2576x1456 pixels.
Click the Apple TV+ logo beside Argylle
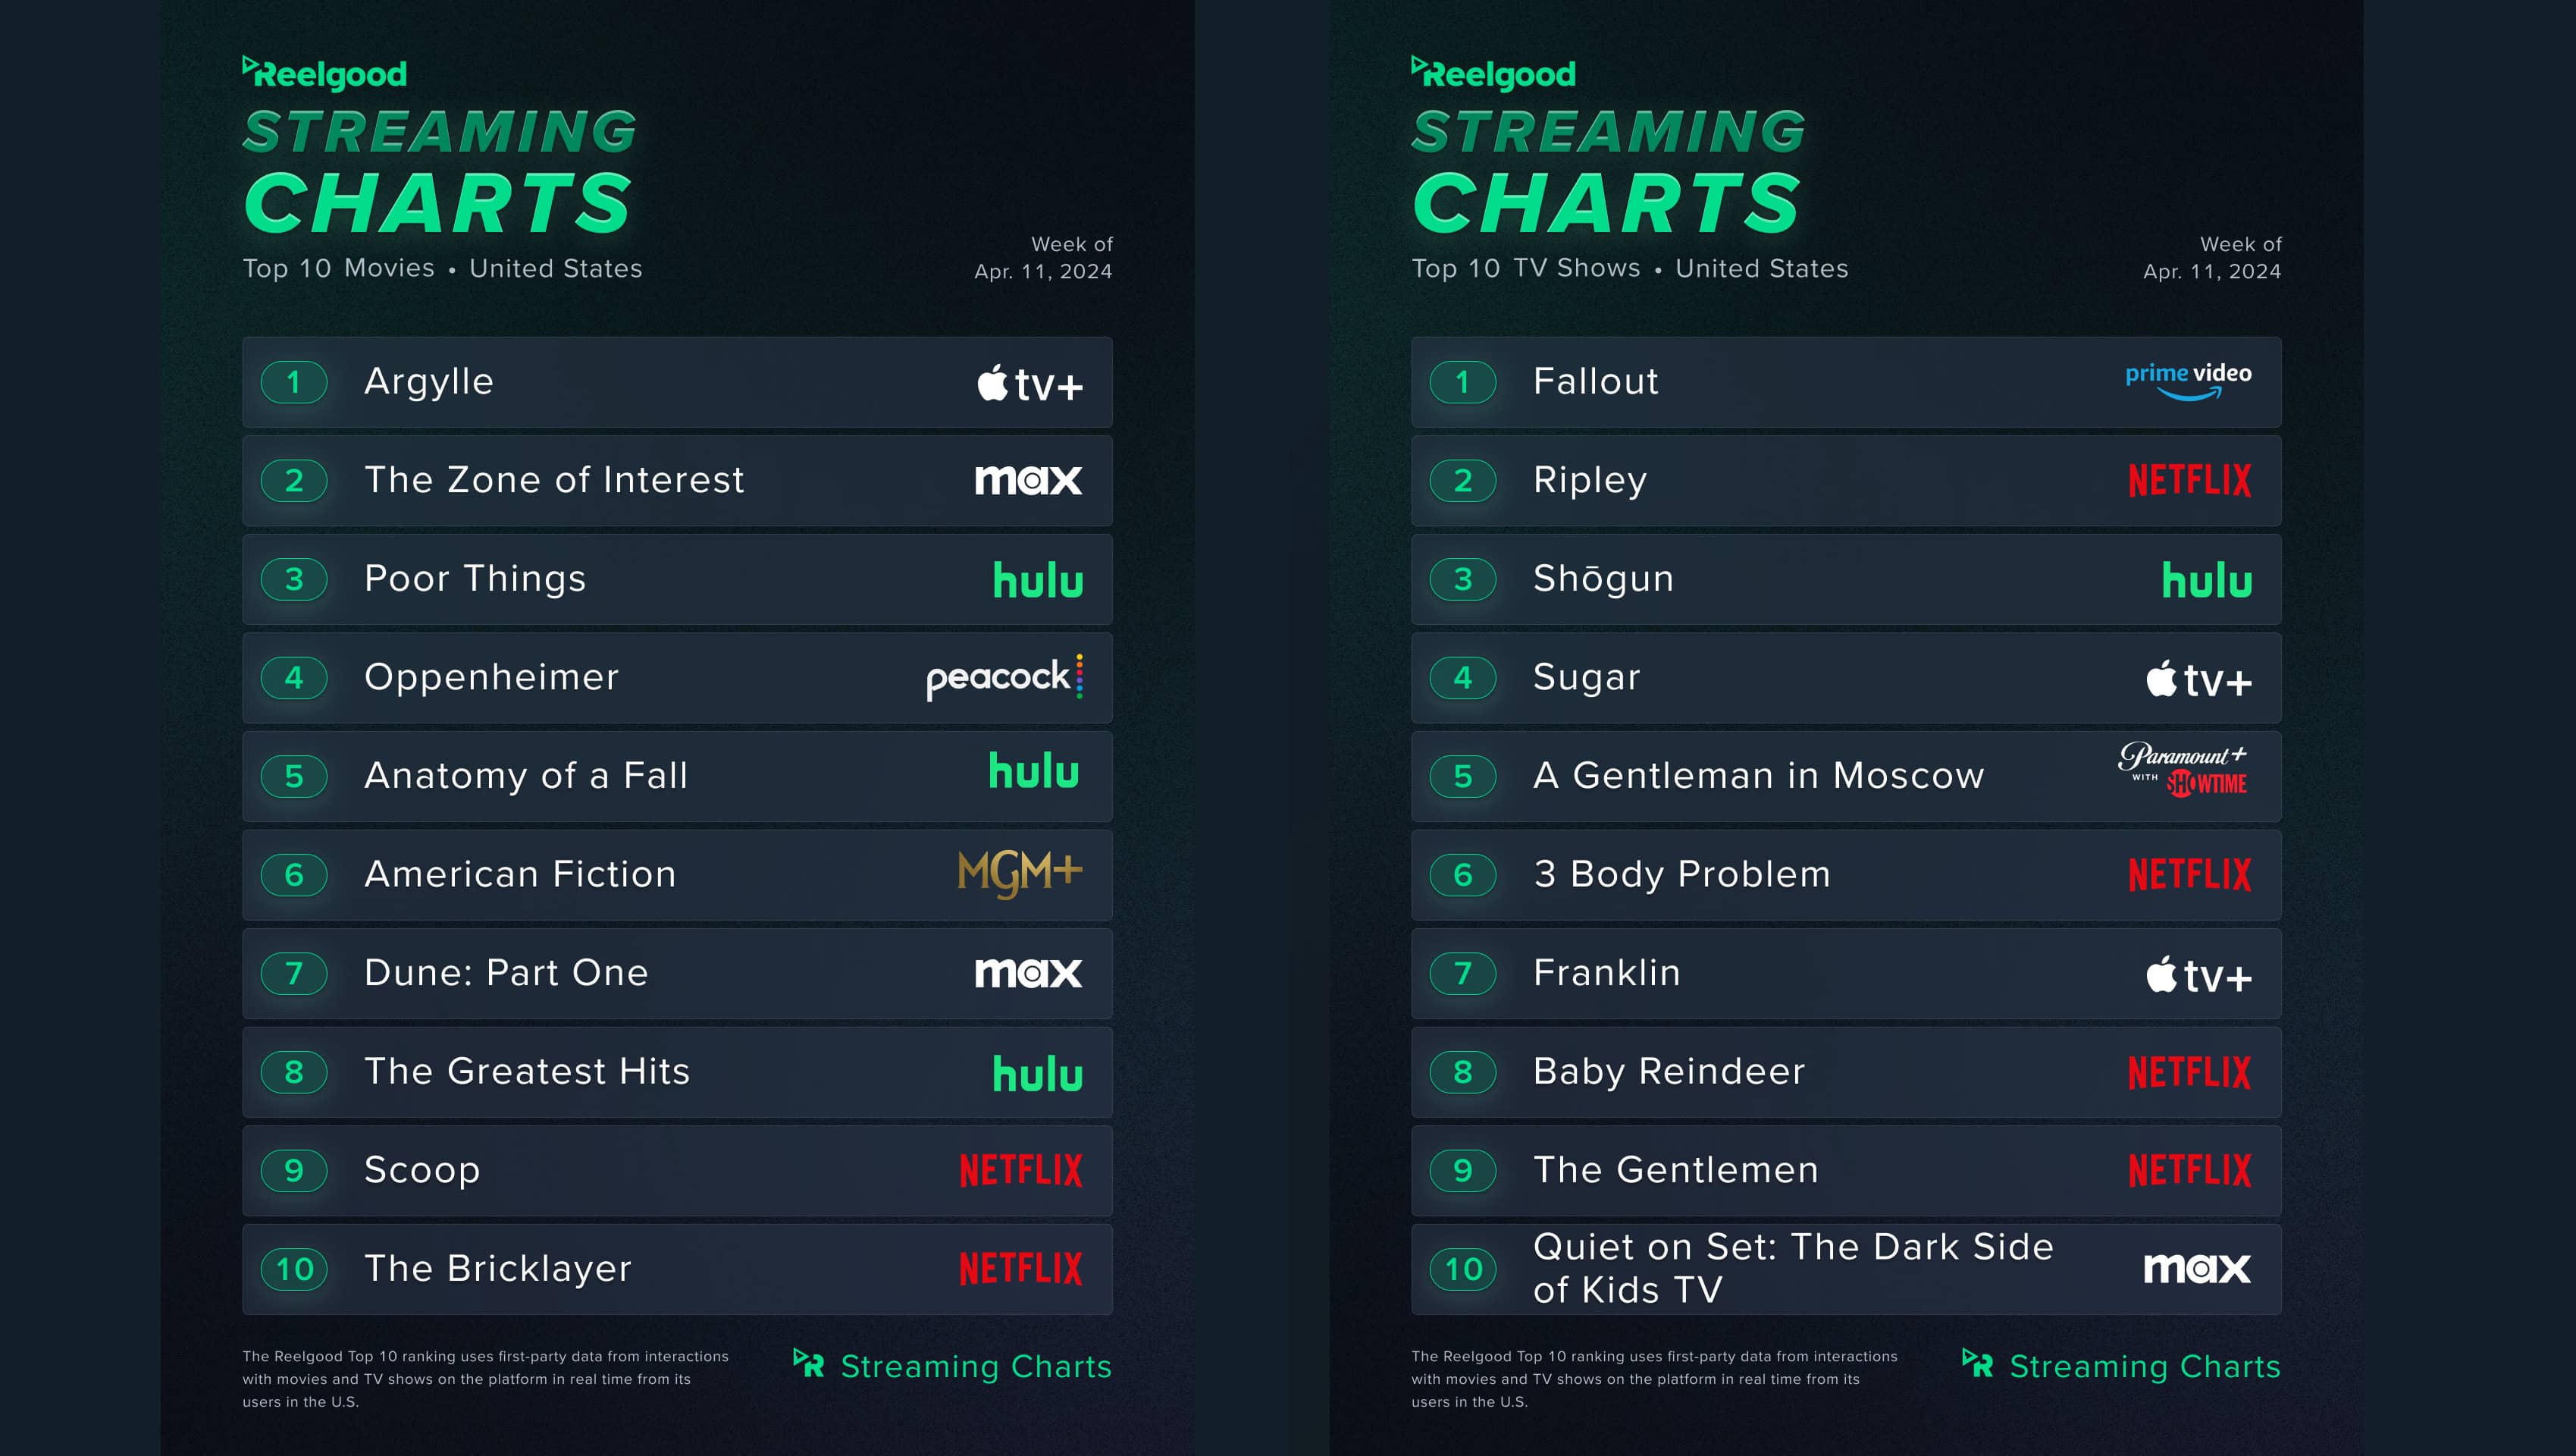(1029, 384)
